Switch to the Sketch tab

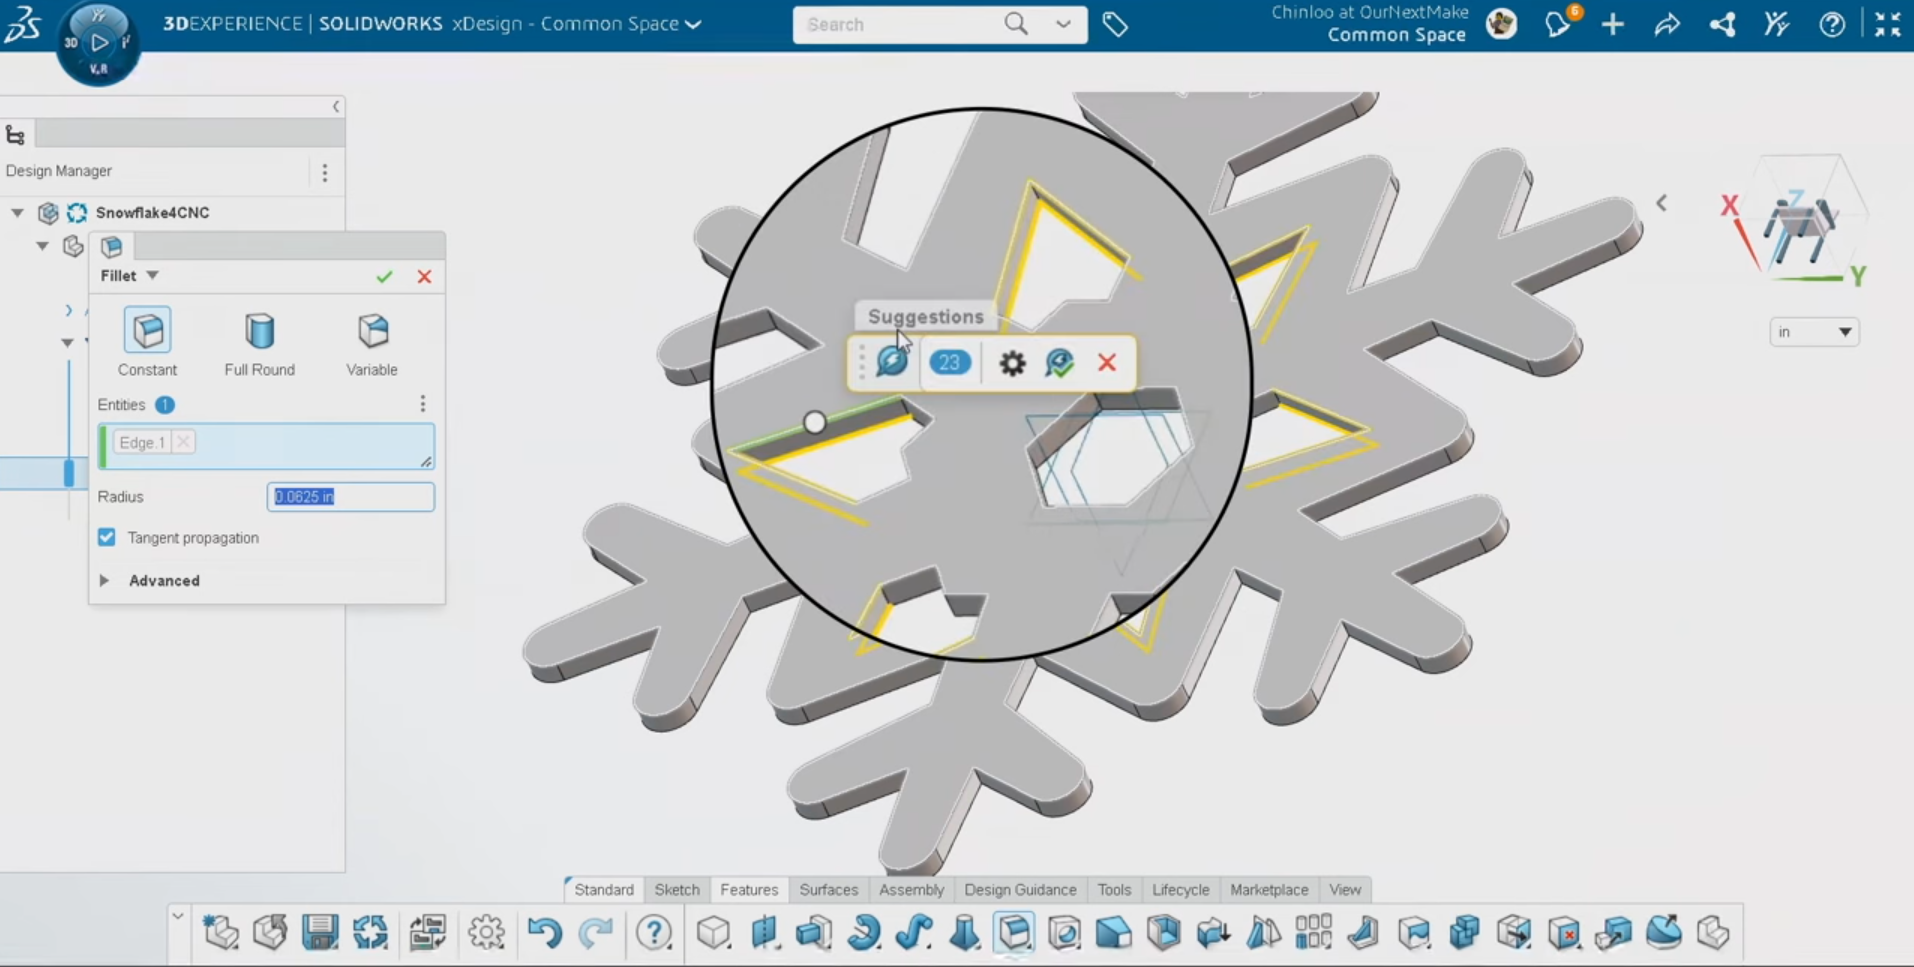pos(676,890)
